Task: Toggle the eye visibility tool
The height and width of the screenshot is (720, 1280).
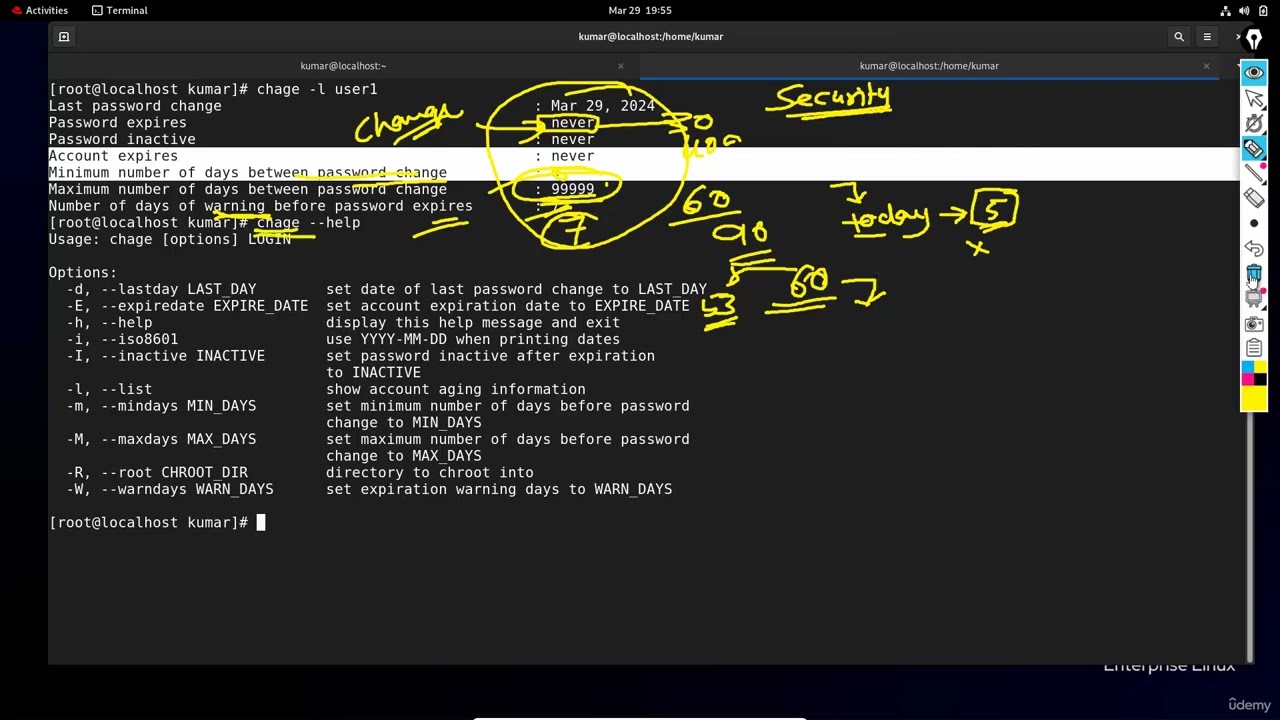Action: click(x=1254, y=73)
